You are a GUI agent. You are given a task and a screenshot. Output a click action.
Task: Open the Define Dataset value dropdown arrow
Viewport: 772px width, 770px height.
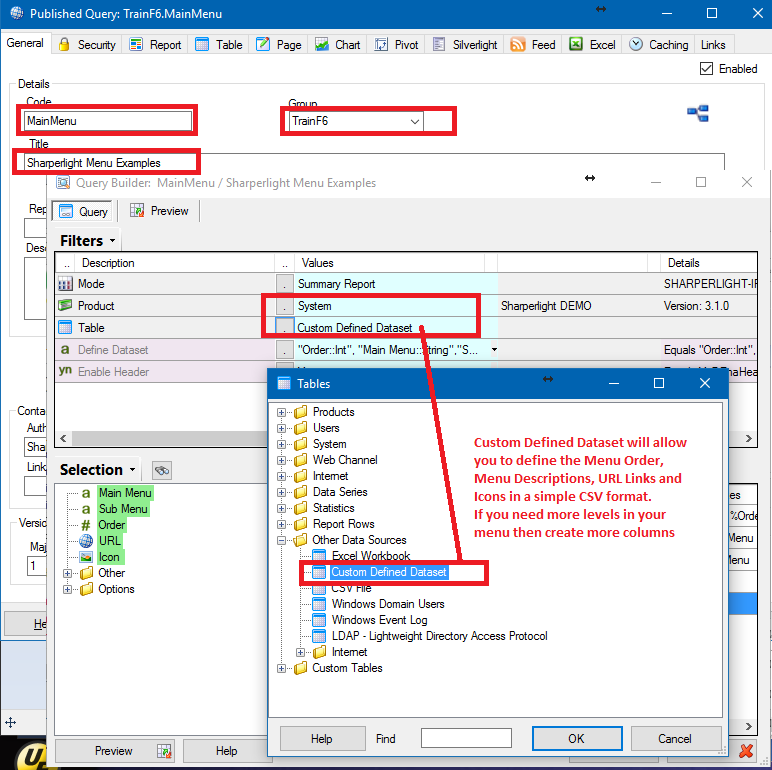(494, 350)
